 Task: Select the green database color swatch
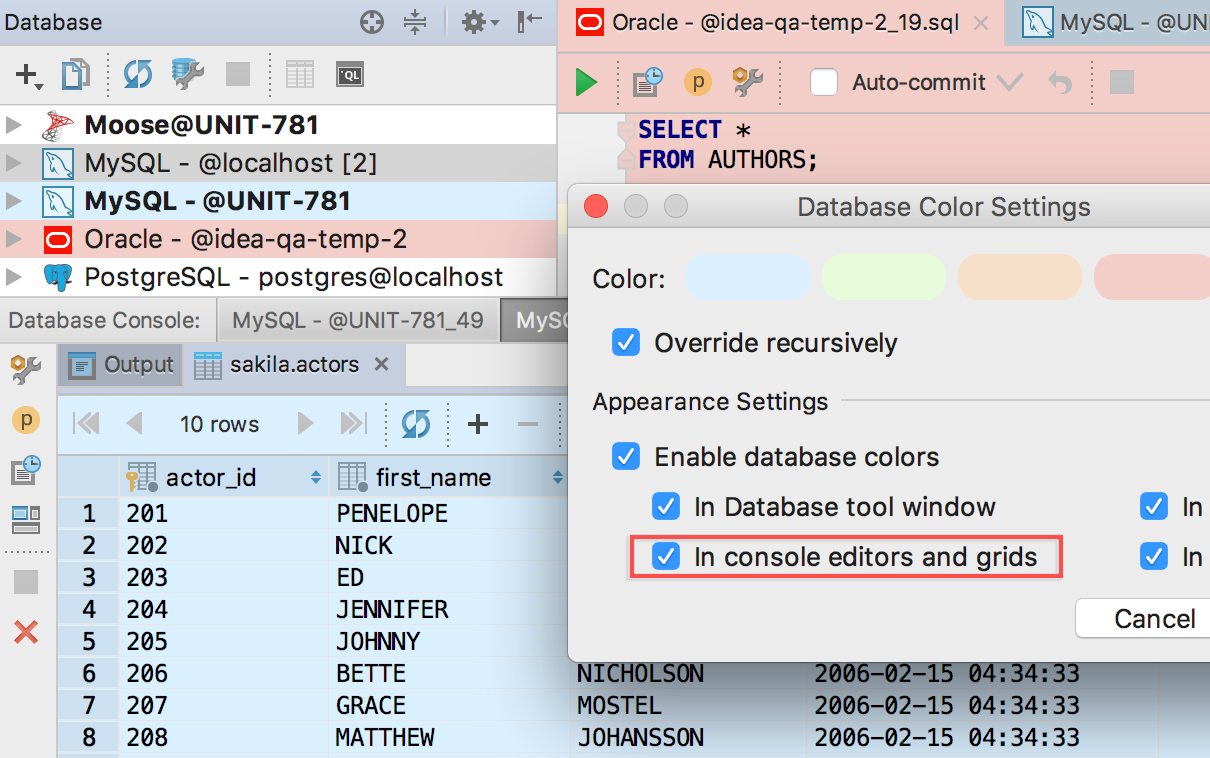pos(883,279)
